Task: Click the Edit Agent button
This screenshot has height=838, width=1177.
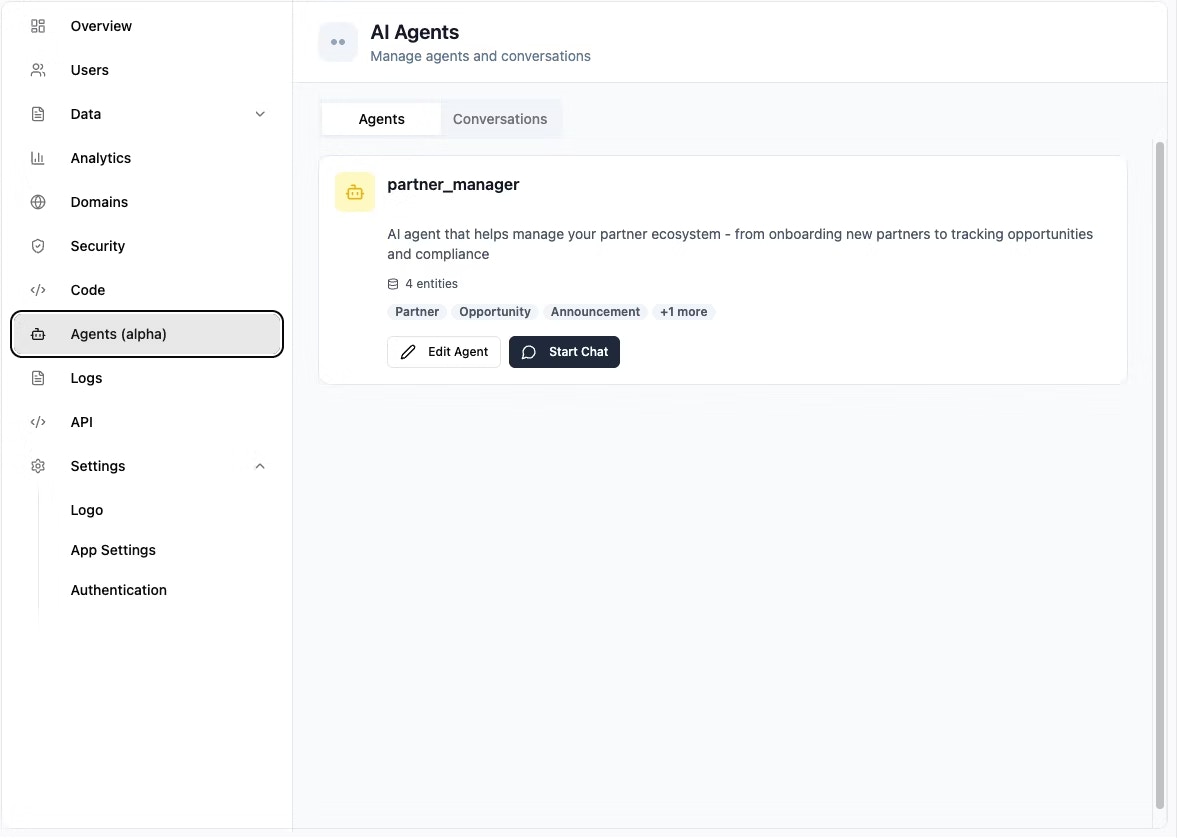Action: [443, 351]
